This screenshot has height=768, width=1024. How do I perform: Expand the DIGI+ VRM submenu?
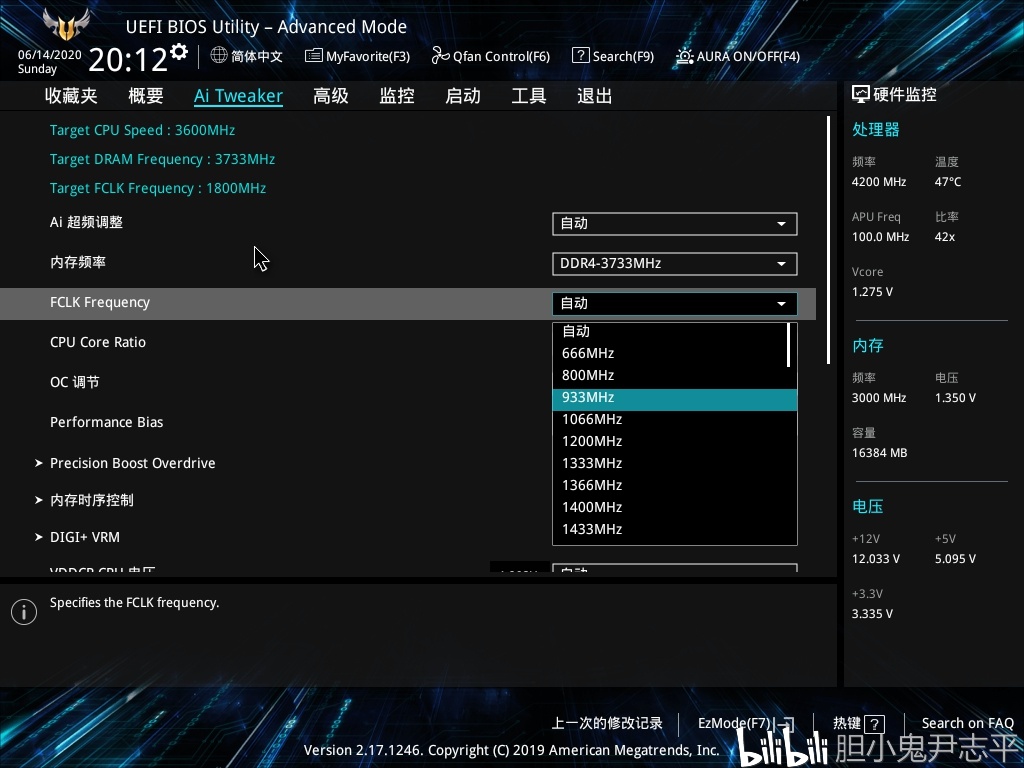click(77, 537)
